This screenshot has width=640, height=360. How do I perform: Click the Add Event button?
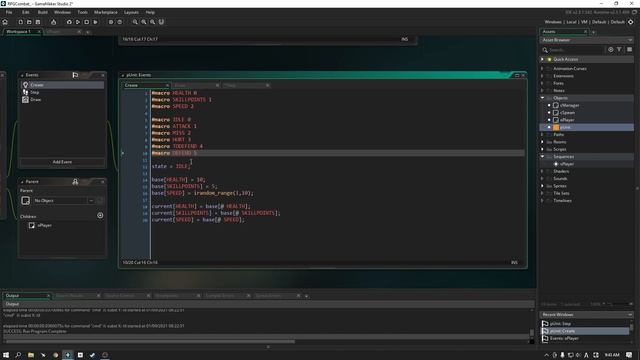click(x=62, y=162)
